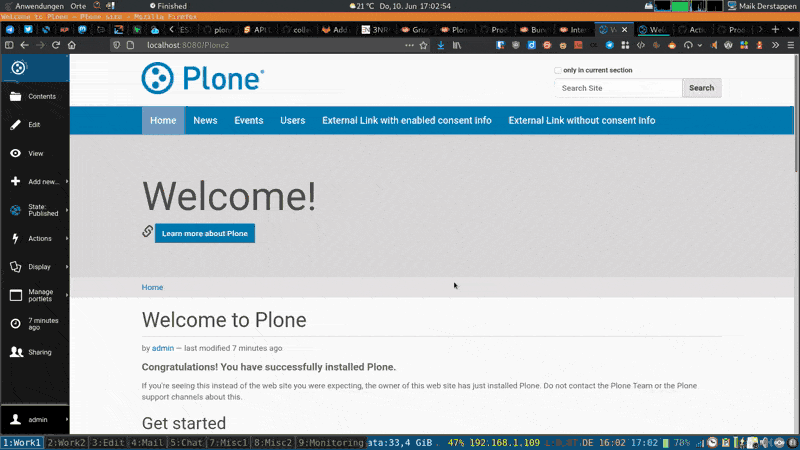Follow Home breadcrumb link

(x=152, y=287)
